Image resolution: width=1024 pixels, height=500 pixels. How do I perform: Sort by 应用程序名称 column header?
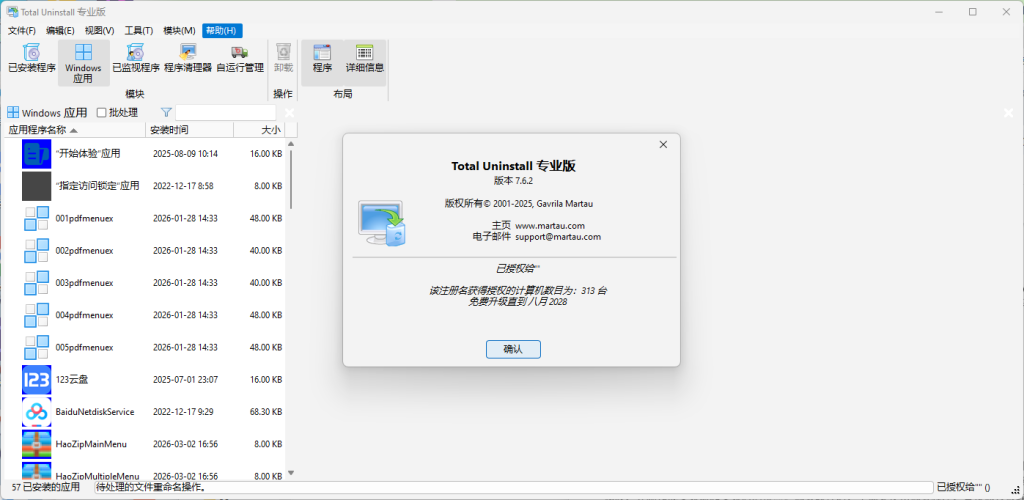pyautogui.click(x=75, y=130)
